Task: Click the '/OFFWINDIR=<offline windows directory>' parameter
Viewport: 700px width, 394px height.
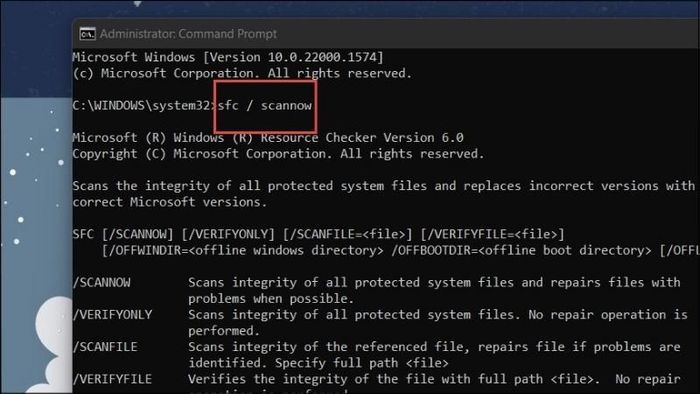Action: point(242,250)
